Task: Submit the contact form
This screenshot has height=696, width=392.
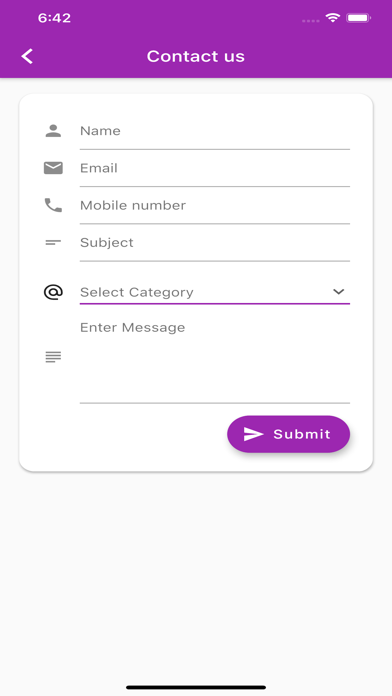Action: click(x=289, y=434)
